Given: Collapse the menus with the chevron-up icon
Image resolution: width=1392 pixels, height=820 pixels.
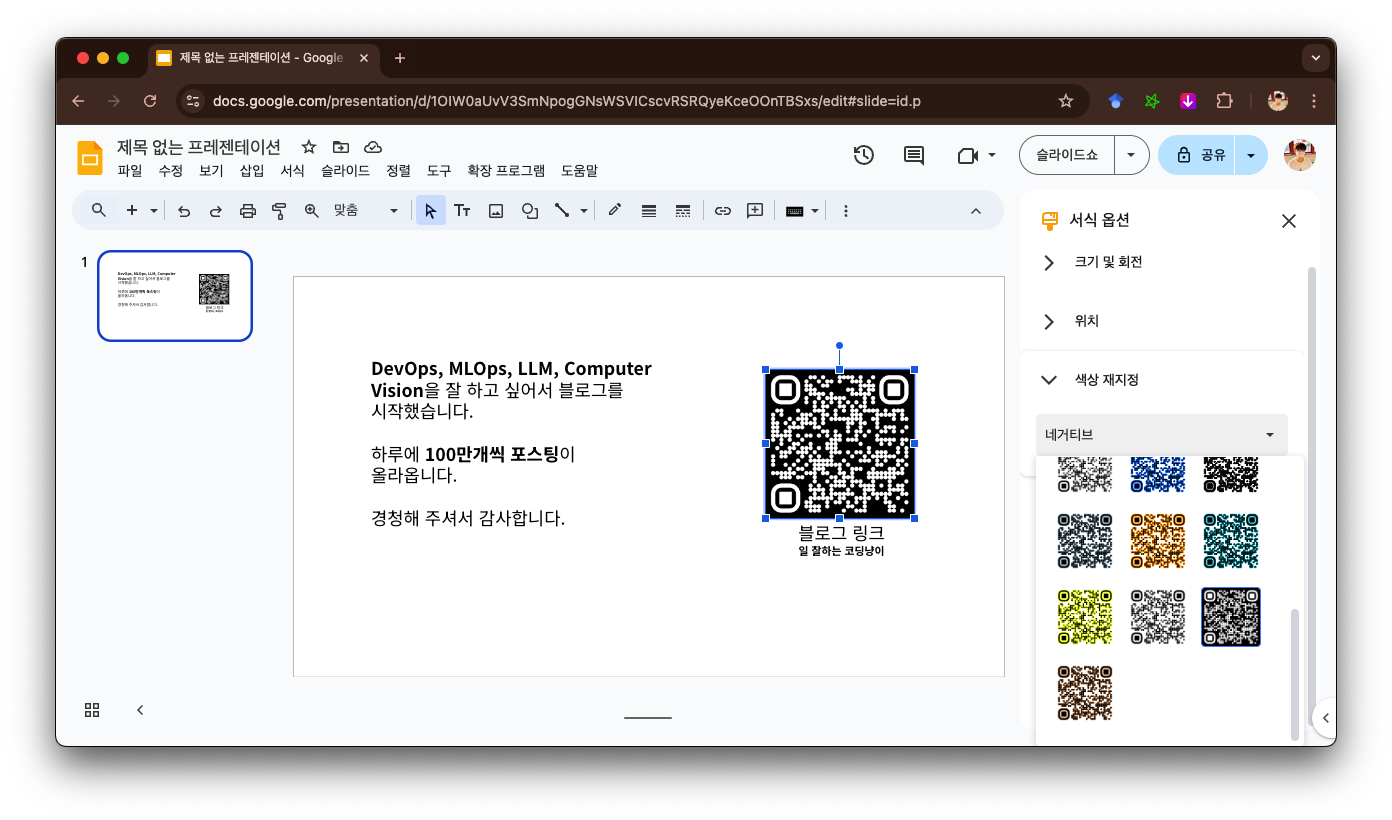Looking at the screenshot, I should point(976,211).
